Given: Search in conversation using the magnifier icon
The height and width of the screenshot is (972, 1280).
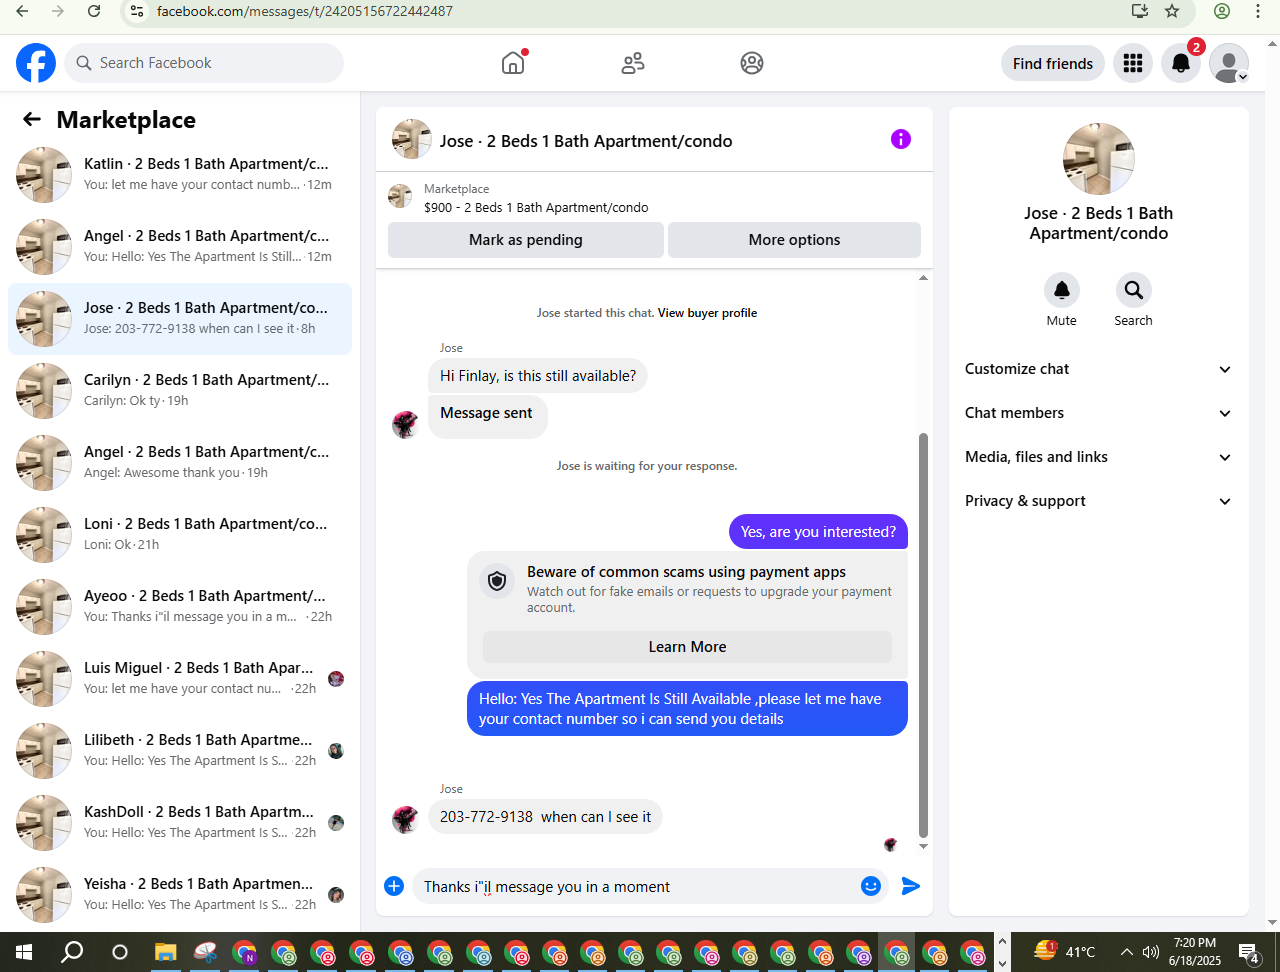Looking at the screenshot, I should point(1134,290).
